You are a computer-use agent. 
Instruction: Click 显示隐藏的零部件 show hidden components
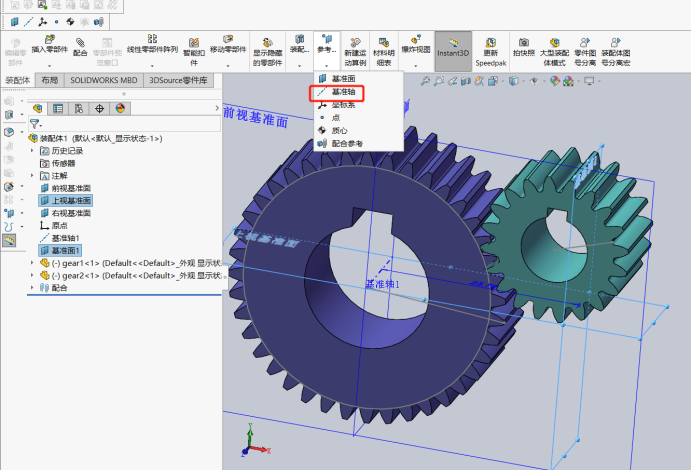coord(267,52)
